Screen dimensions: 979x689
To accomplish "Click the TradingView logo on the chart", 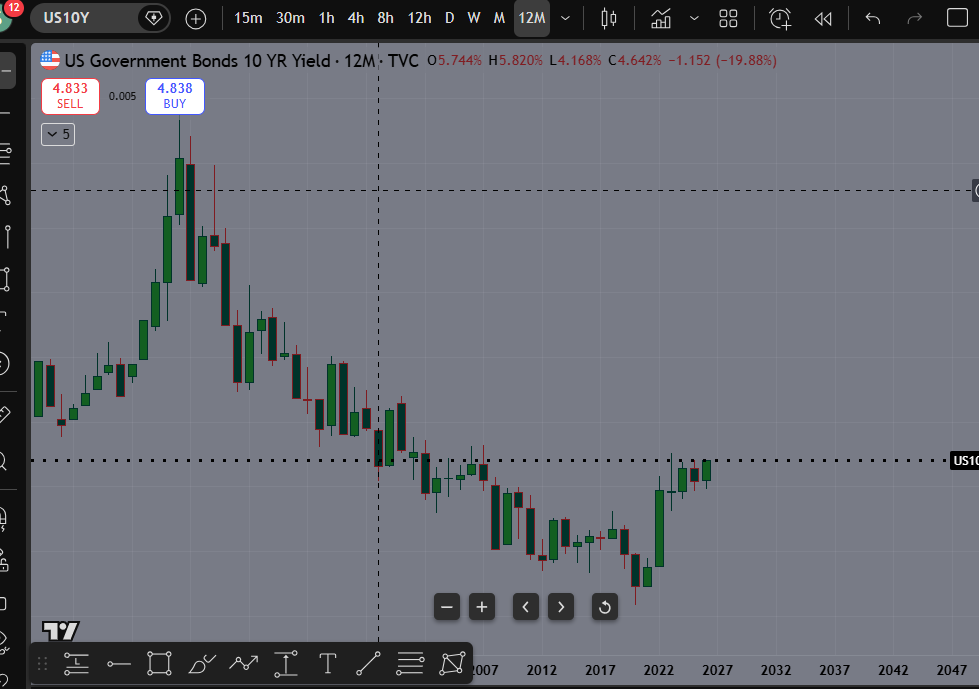I will [61, 631].
